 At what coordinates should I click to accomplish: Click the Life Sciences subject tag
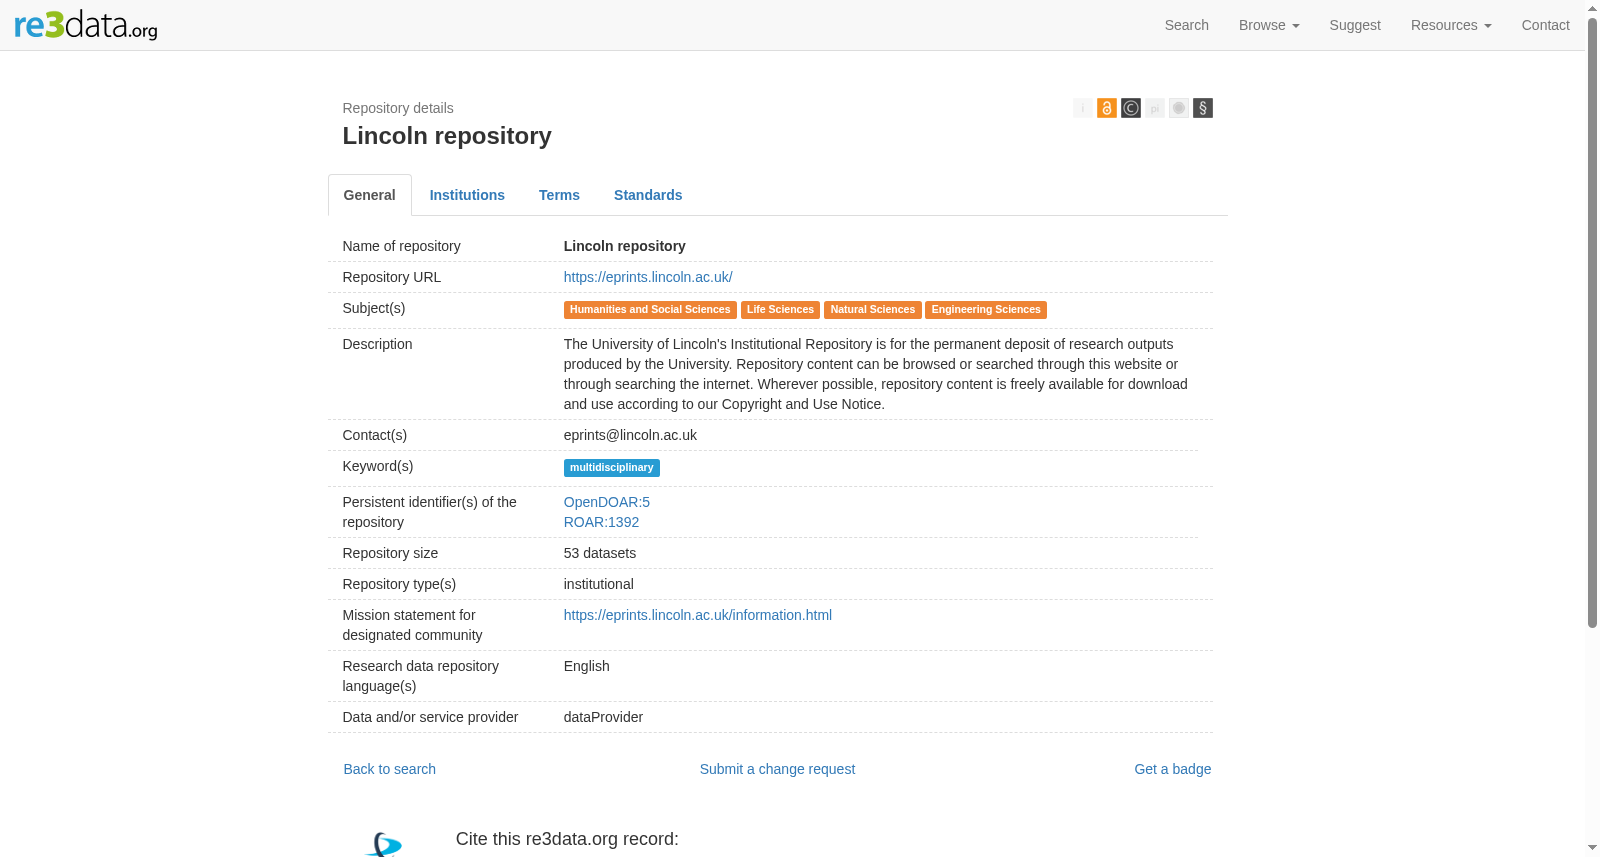click(780, 310)
